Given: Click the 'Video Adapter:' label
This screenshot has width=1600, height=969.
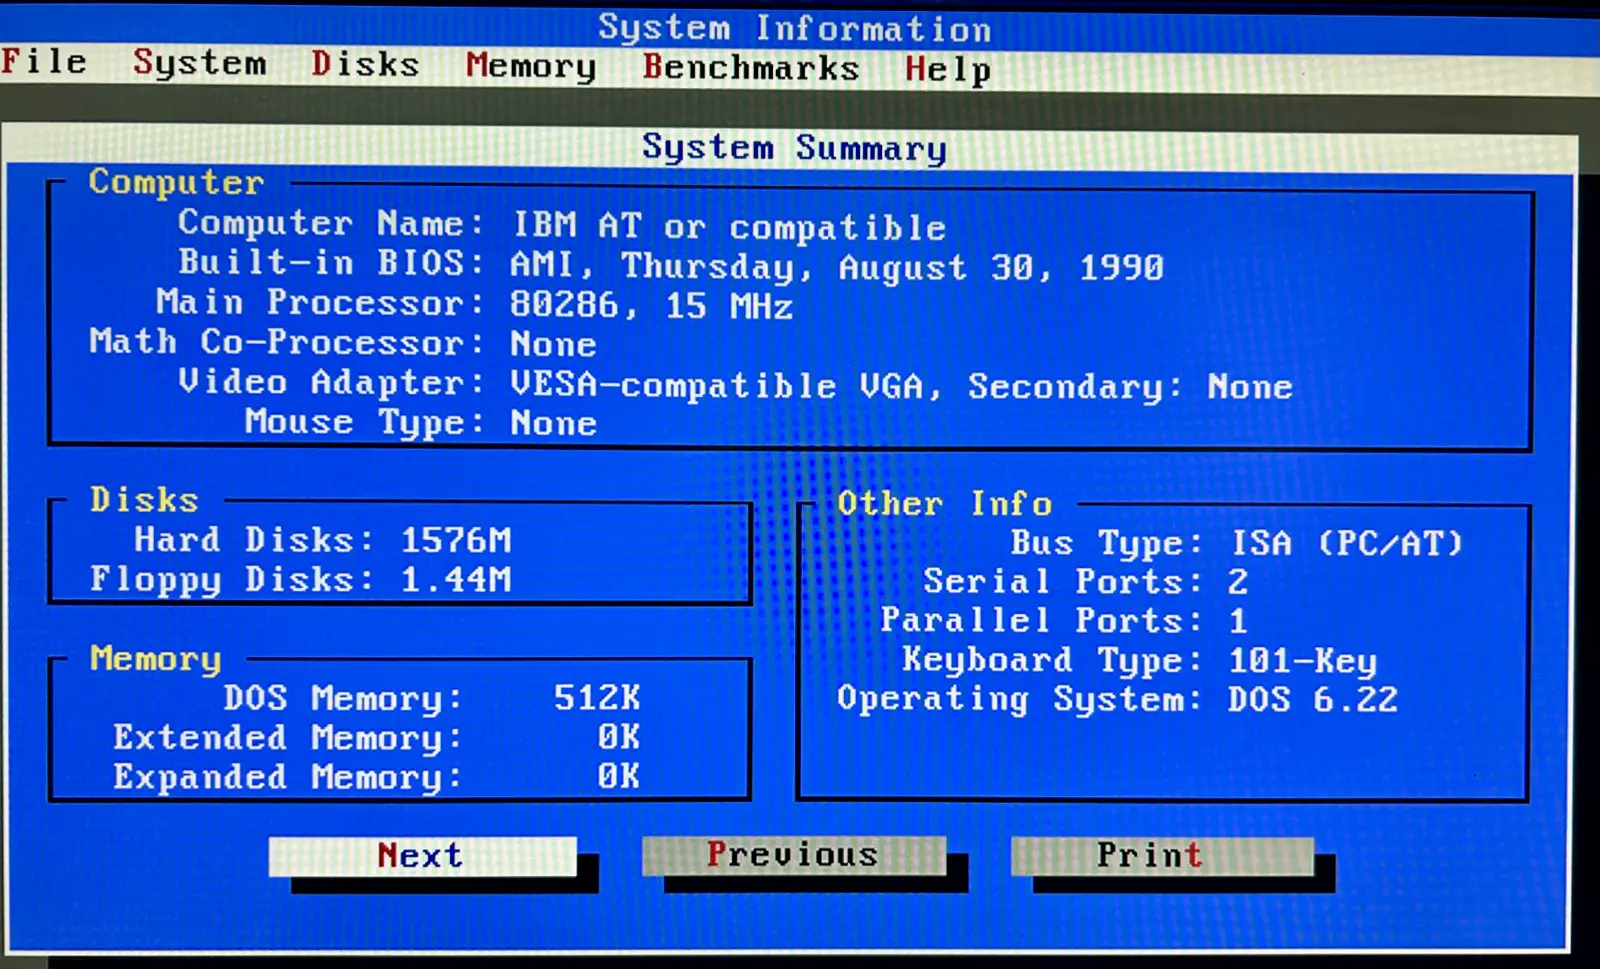Looking at the screenshot, I should 331,382.
